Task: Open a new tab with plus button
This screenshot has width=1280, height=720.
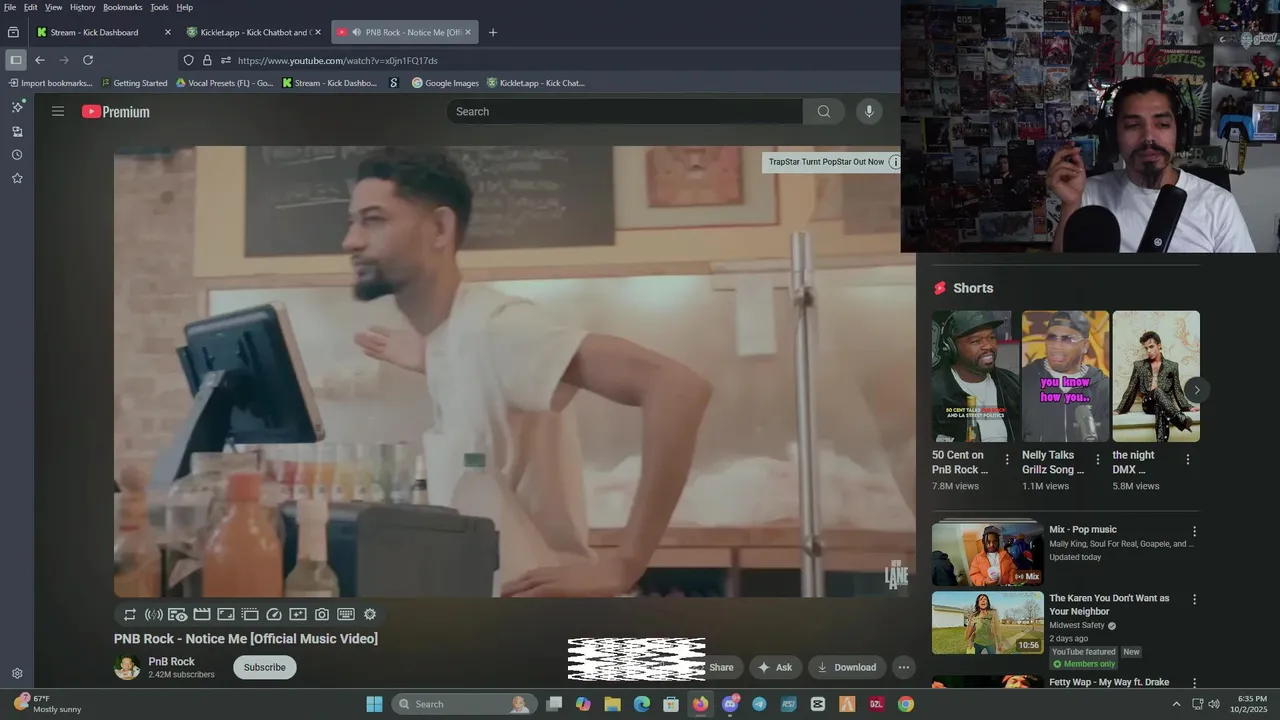Action: coord(492,32)
